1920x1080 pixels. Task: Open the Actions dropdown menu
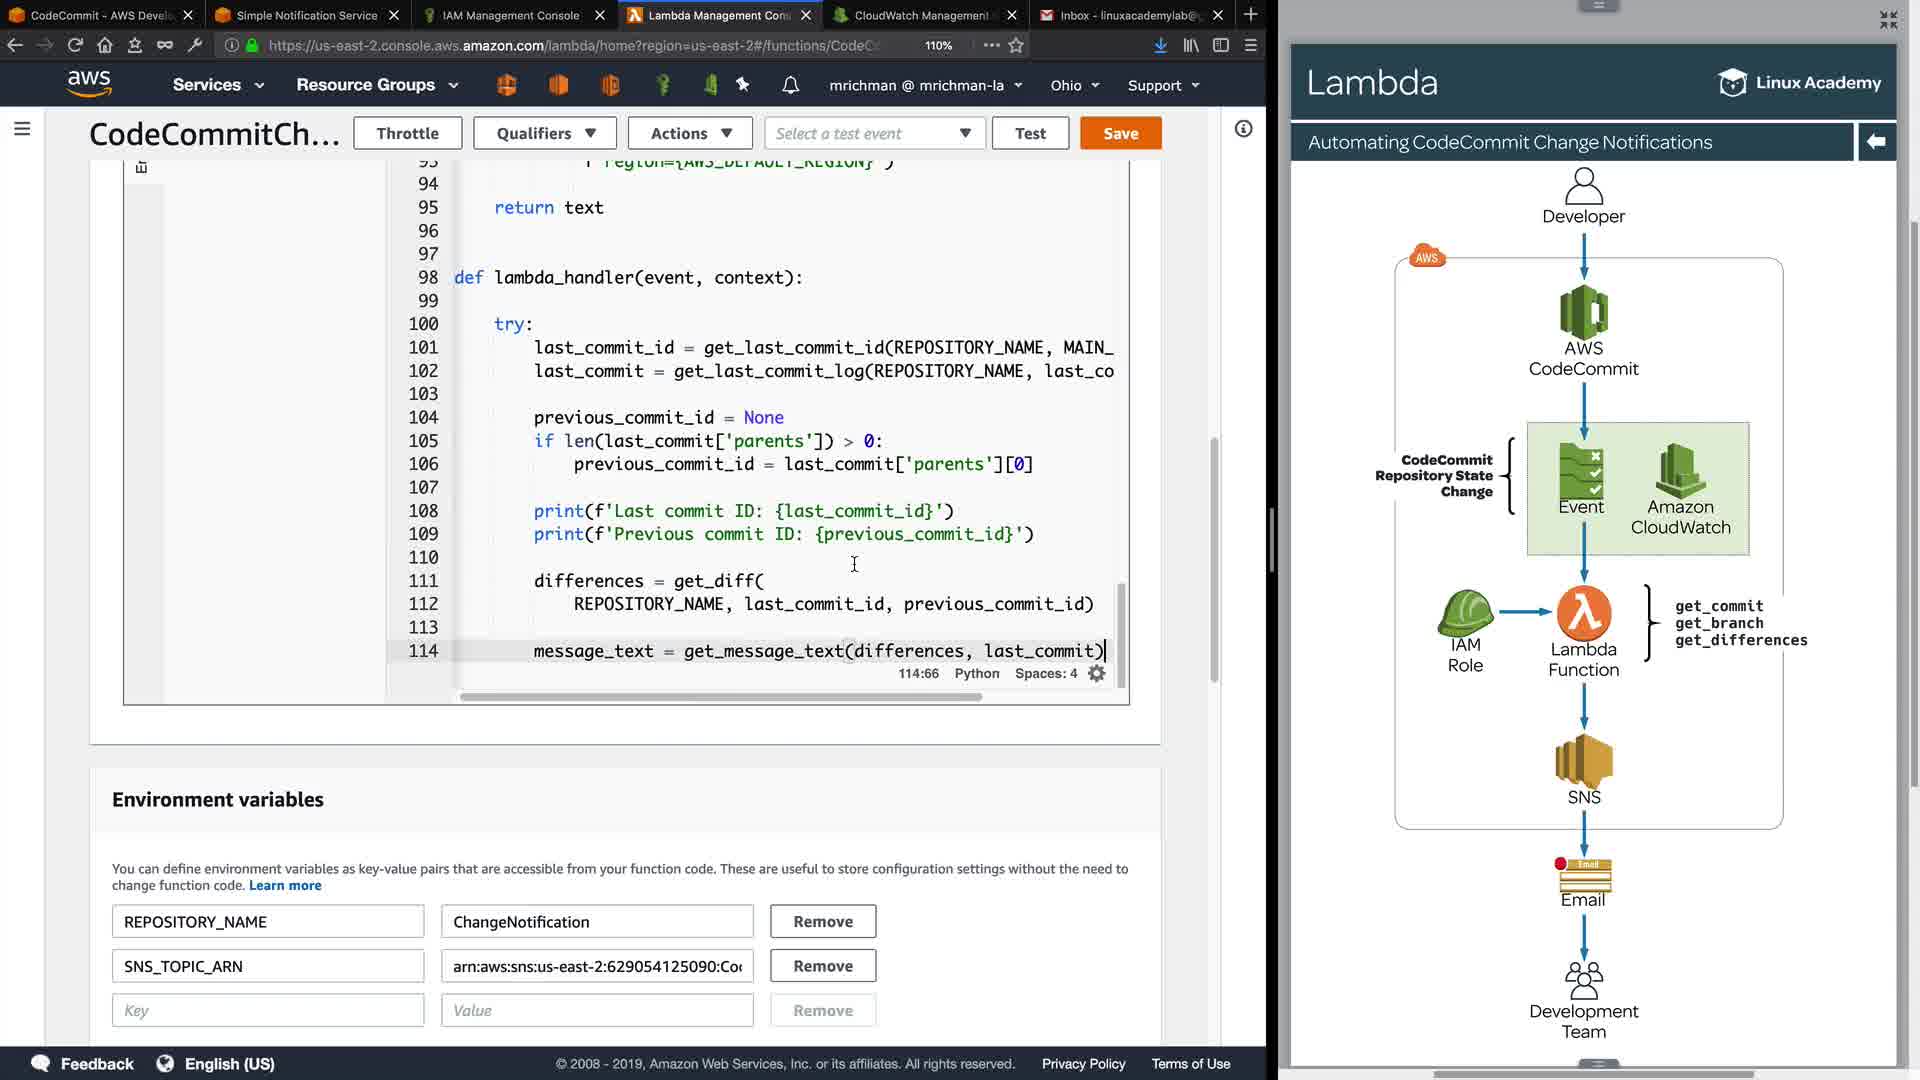pyautogui.click(x=690, y=133)
